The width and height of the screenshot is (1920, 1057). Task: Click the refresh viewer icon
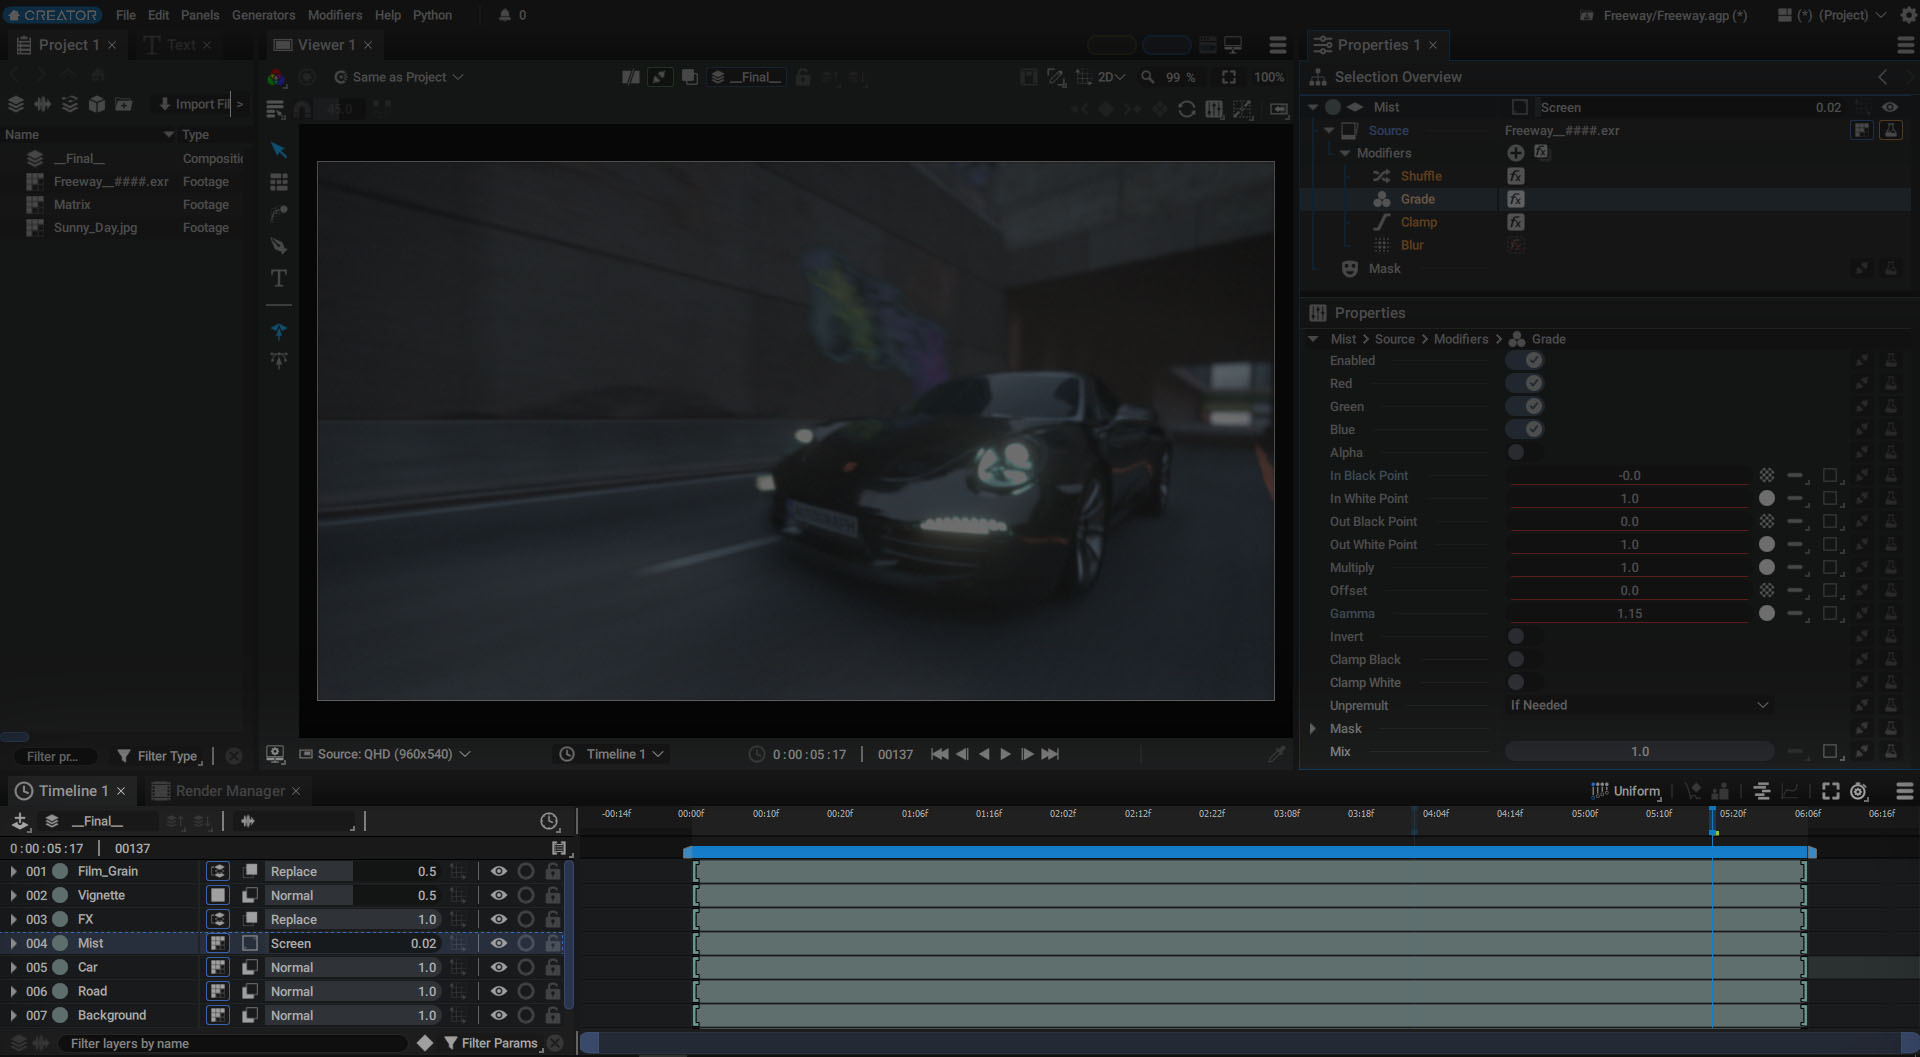pyautogui.click(x=1187, y=109)
